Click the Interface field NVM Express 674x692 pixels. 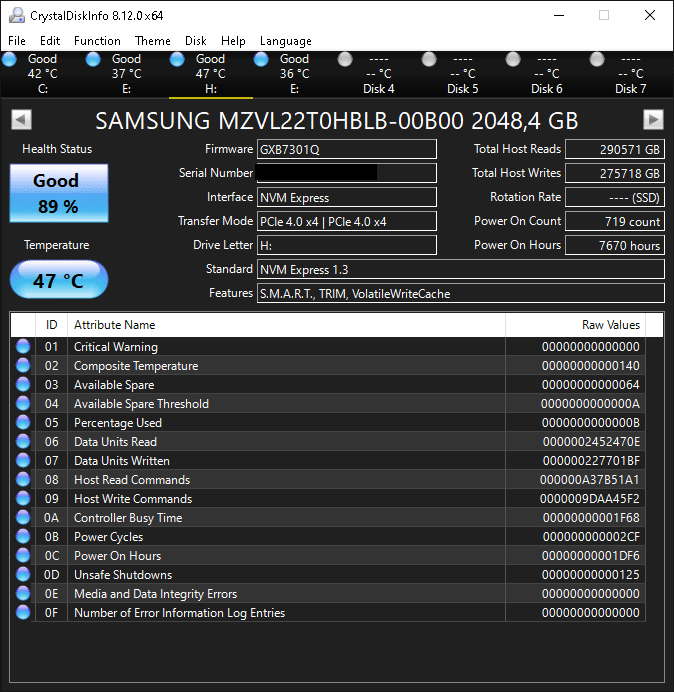tap(347, 197)
